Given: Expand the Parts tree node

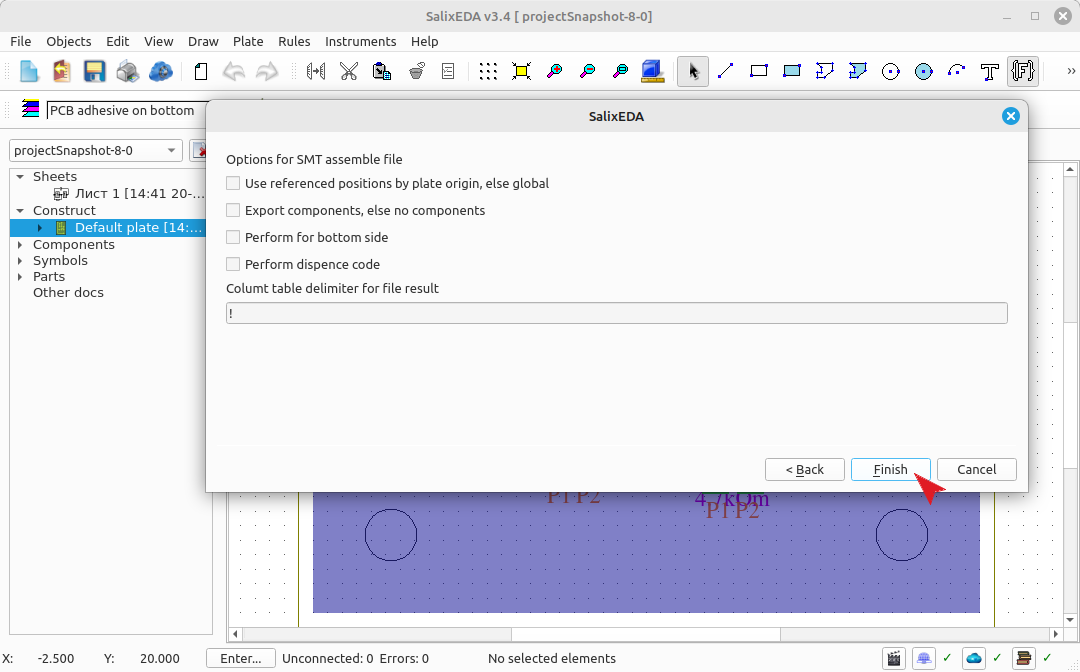Looking at the screenshot, I should click(20, 277).
